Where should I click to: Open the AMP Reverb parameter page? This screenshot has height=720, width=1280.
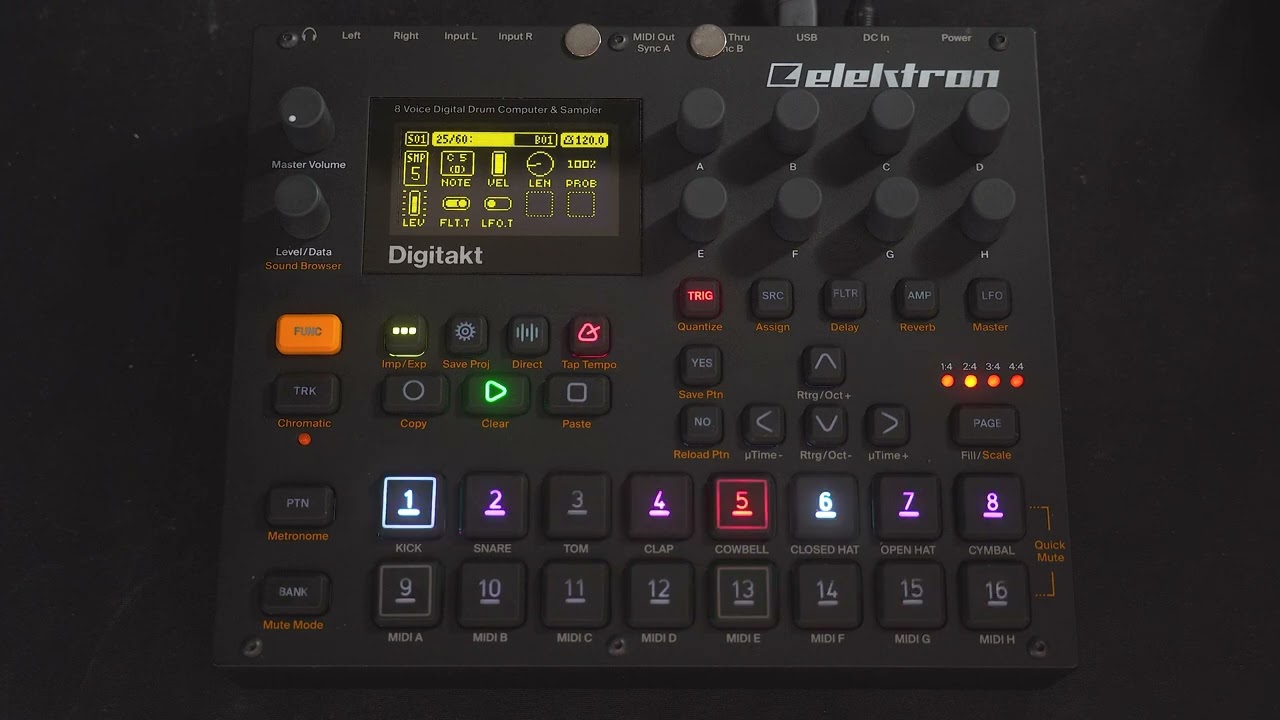coord(919,296)
